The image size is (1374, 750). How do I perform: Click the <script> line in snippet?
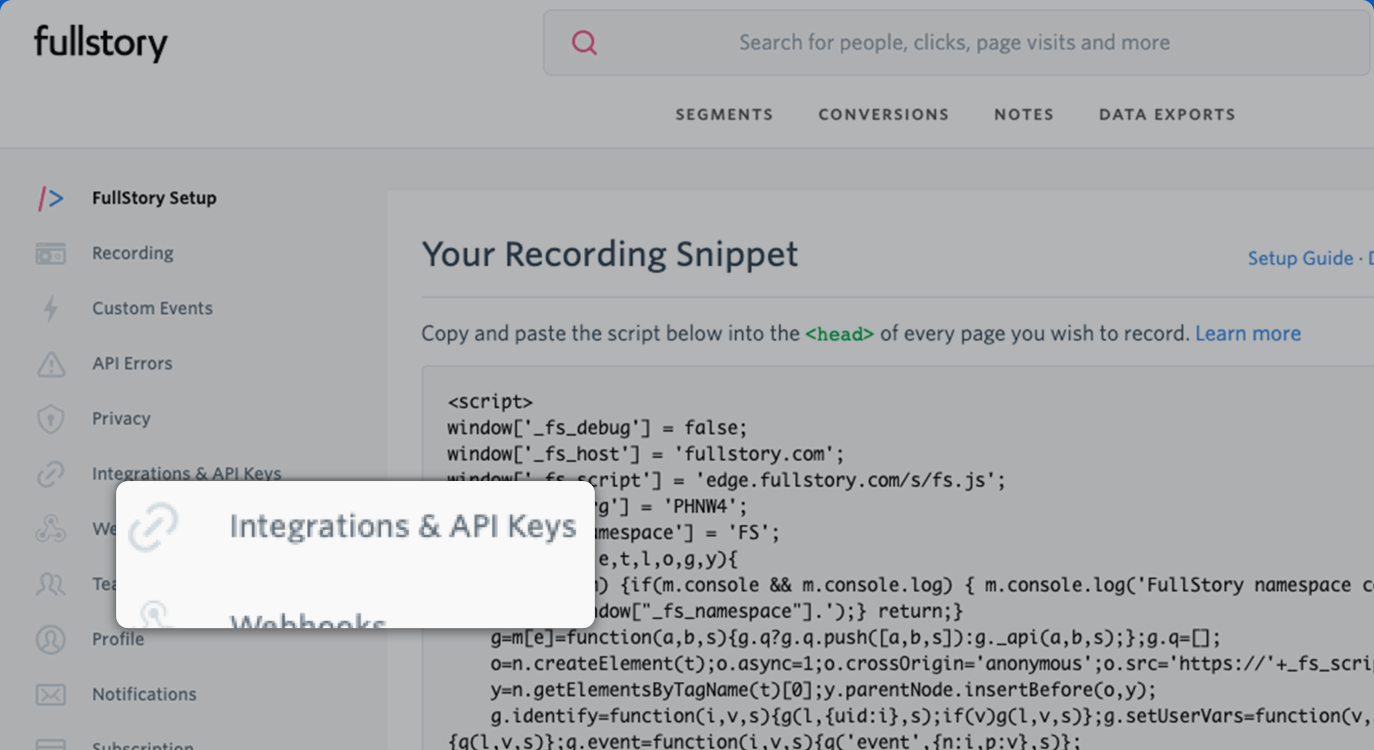(x=490, y=402)
